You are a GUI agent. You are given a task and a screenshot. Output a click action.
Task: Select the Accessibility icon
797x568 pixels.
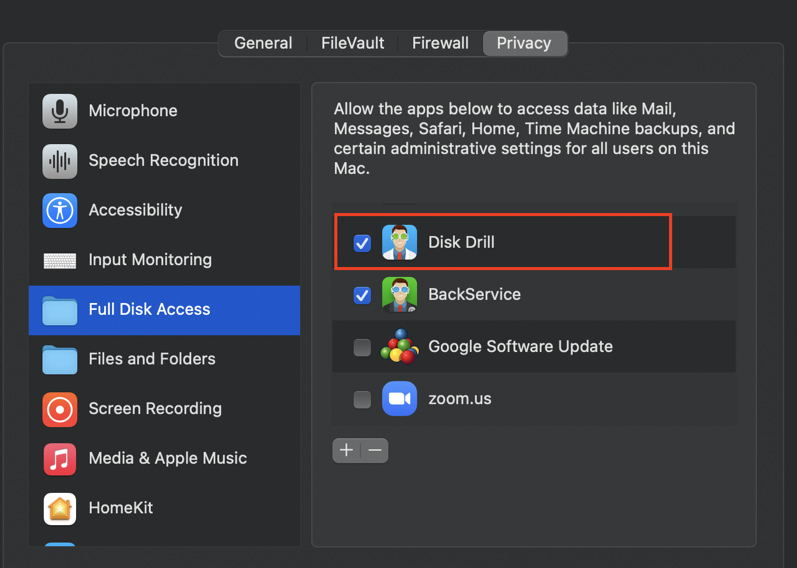pos(60,210)
